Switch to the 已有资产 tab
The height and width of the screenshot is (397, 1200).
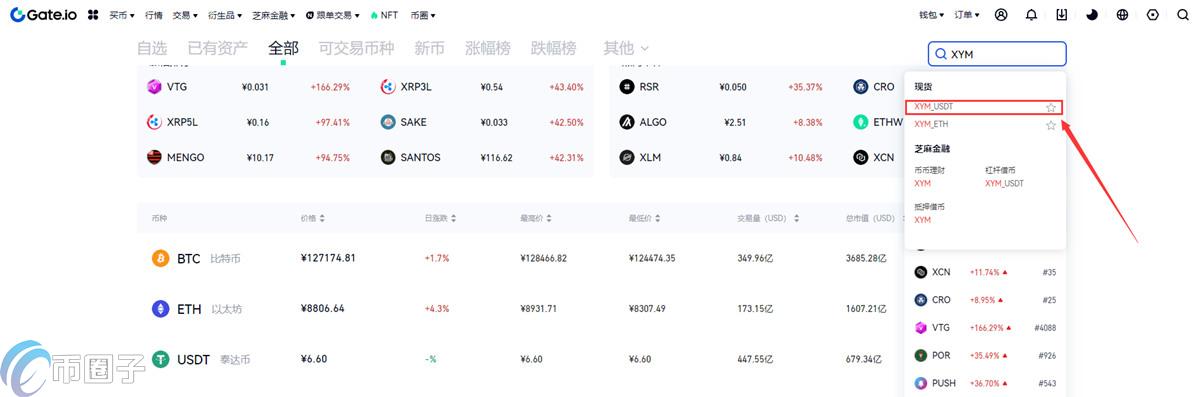tap(217, 48)
